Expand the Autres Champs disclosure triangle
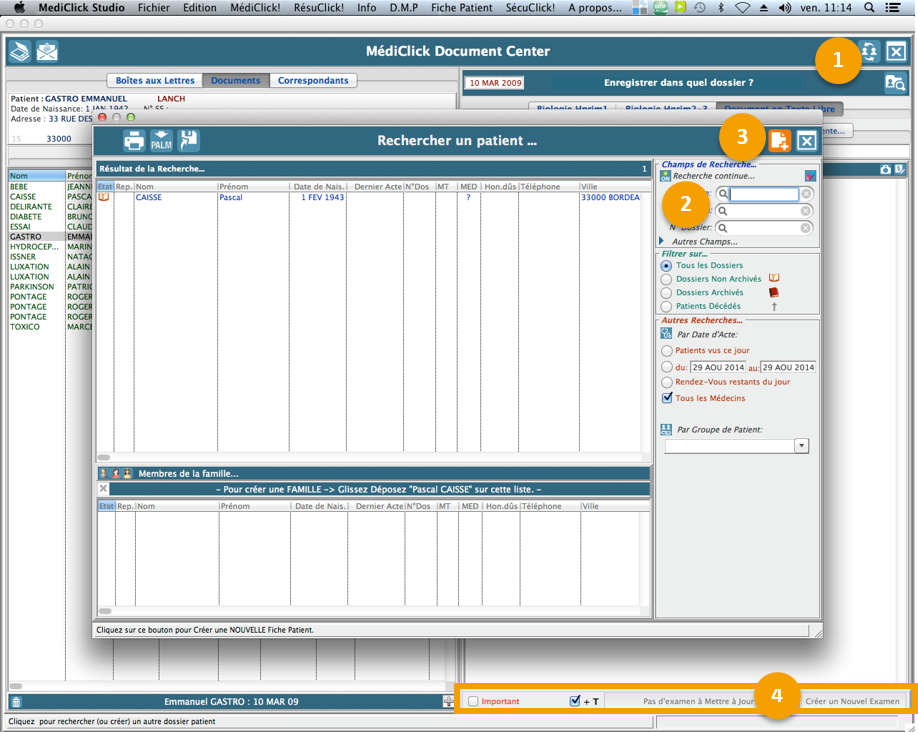Viewport: 918px width, 733px height. click(x=661, y=241)
